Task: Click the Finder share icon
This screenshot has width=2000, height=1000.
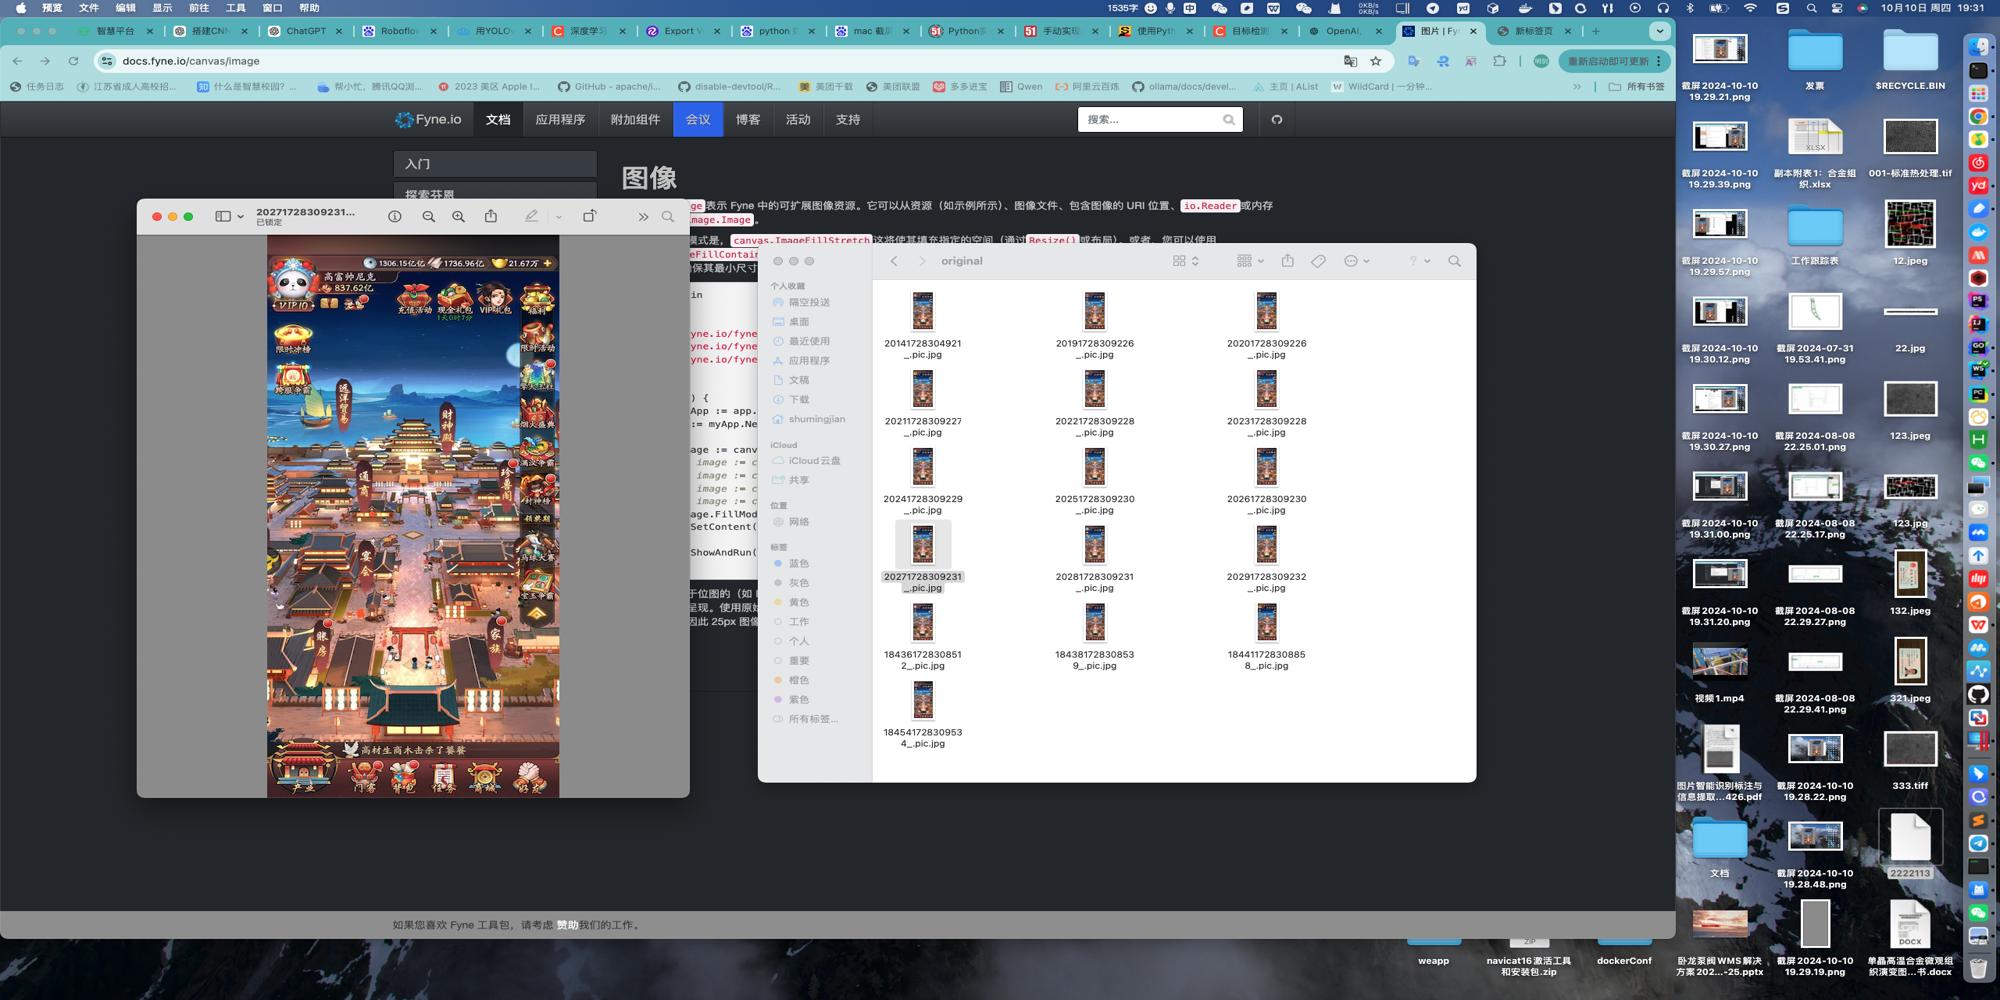Action: (x=1288, y=261)
